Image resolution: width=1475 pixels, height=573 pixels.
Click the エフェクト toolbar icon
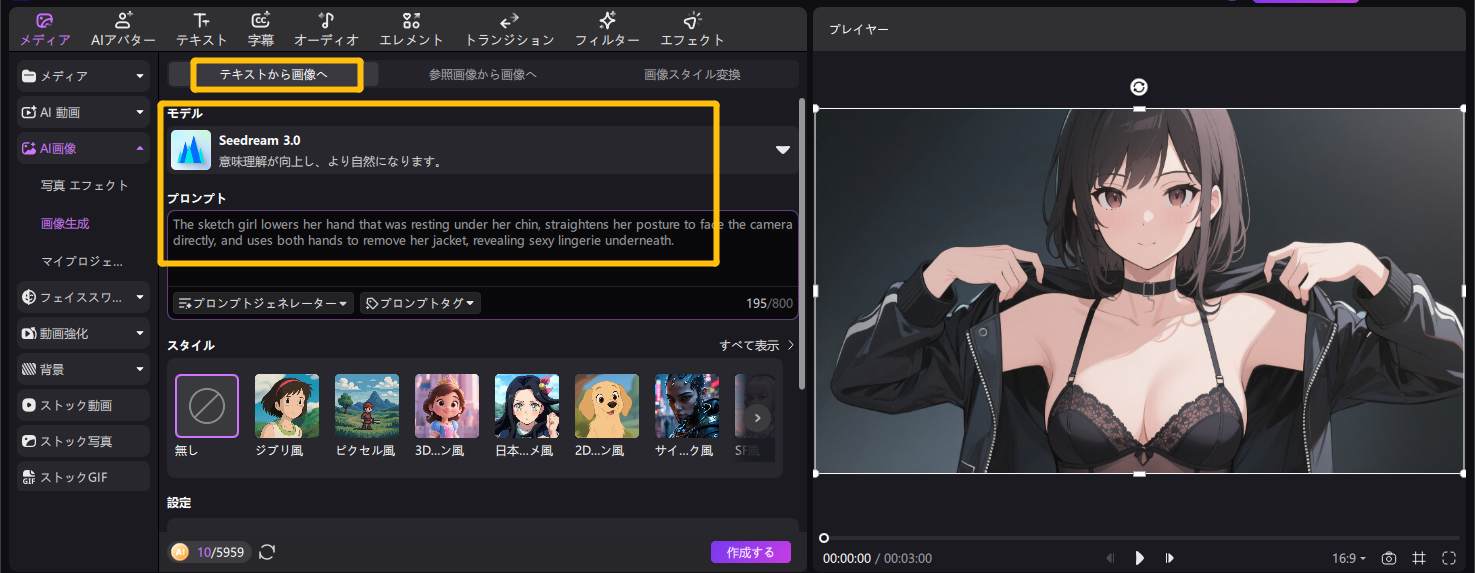[692, 29]
